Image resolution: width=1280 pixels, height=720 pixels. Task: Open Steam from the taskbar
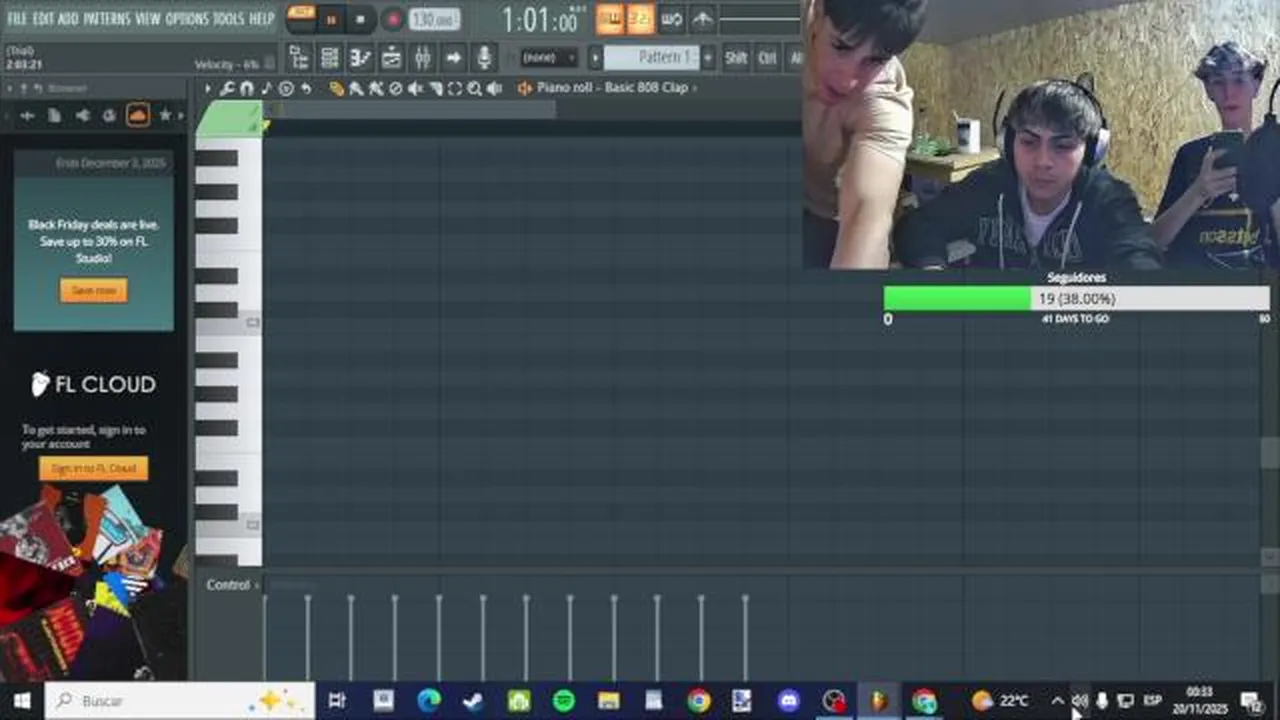(473, 701)
